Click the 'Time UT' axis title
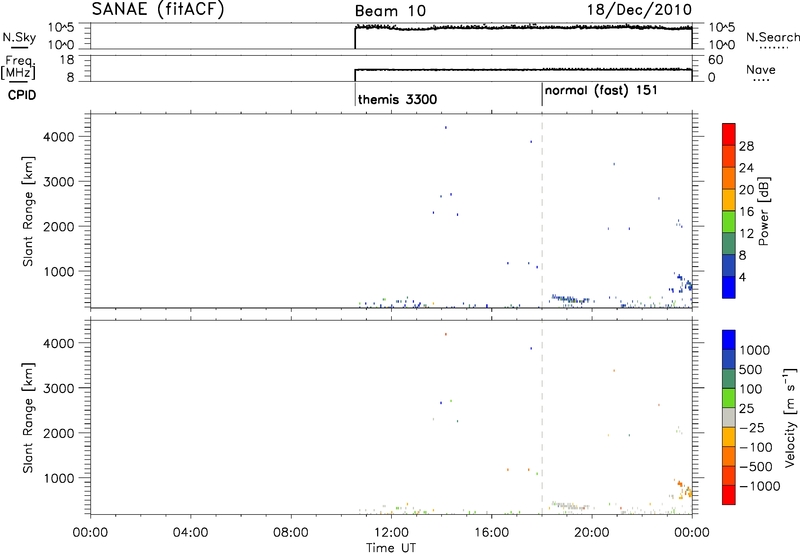 click(x=391, y=548)
